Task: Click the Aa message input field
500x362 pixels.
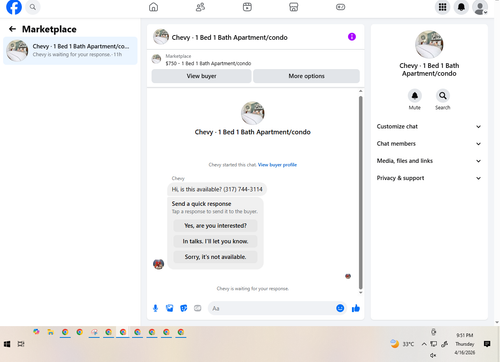Action: click(x=272, y=308)
